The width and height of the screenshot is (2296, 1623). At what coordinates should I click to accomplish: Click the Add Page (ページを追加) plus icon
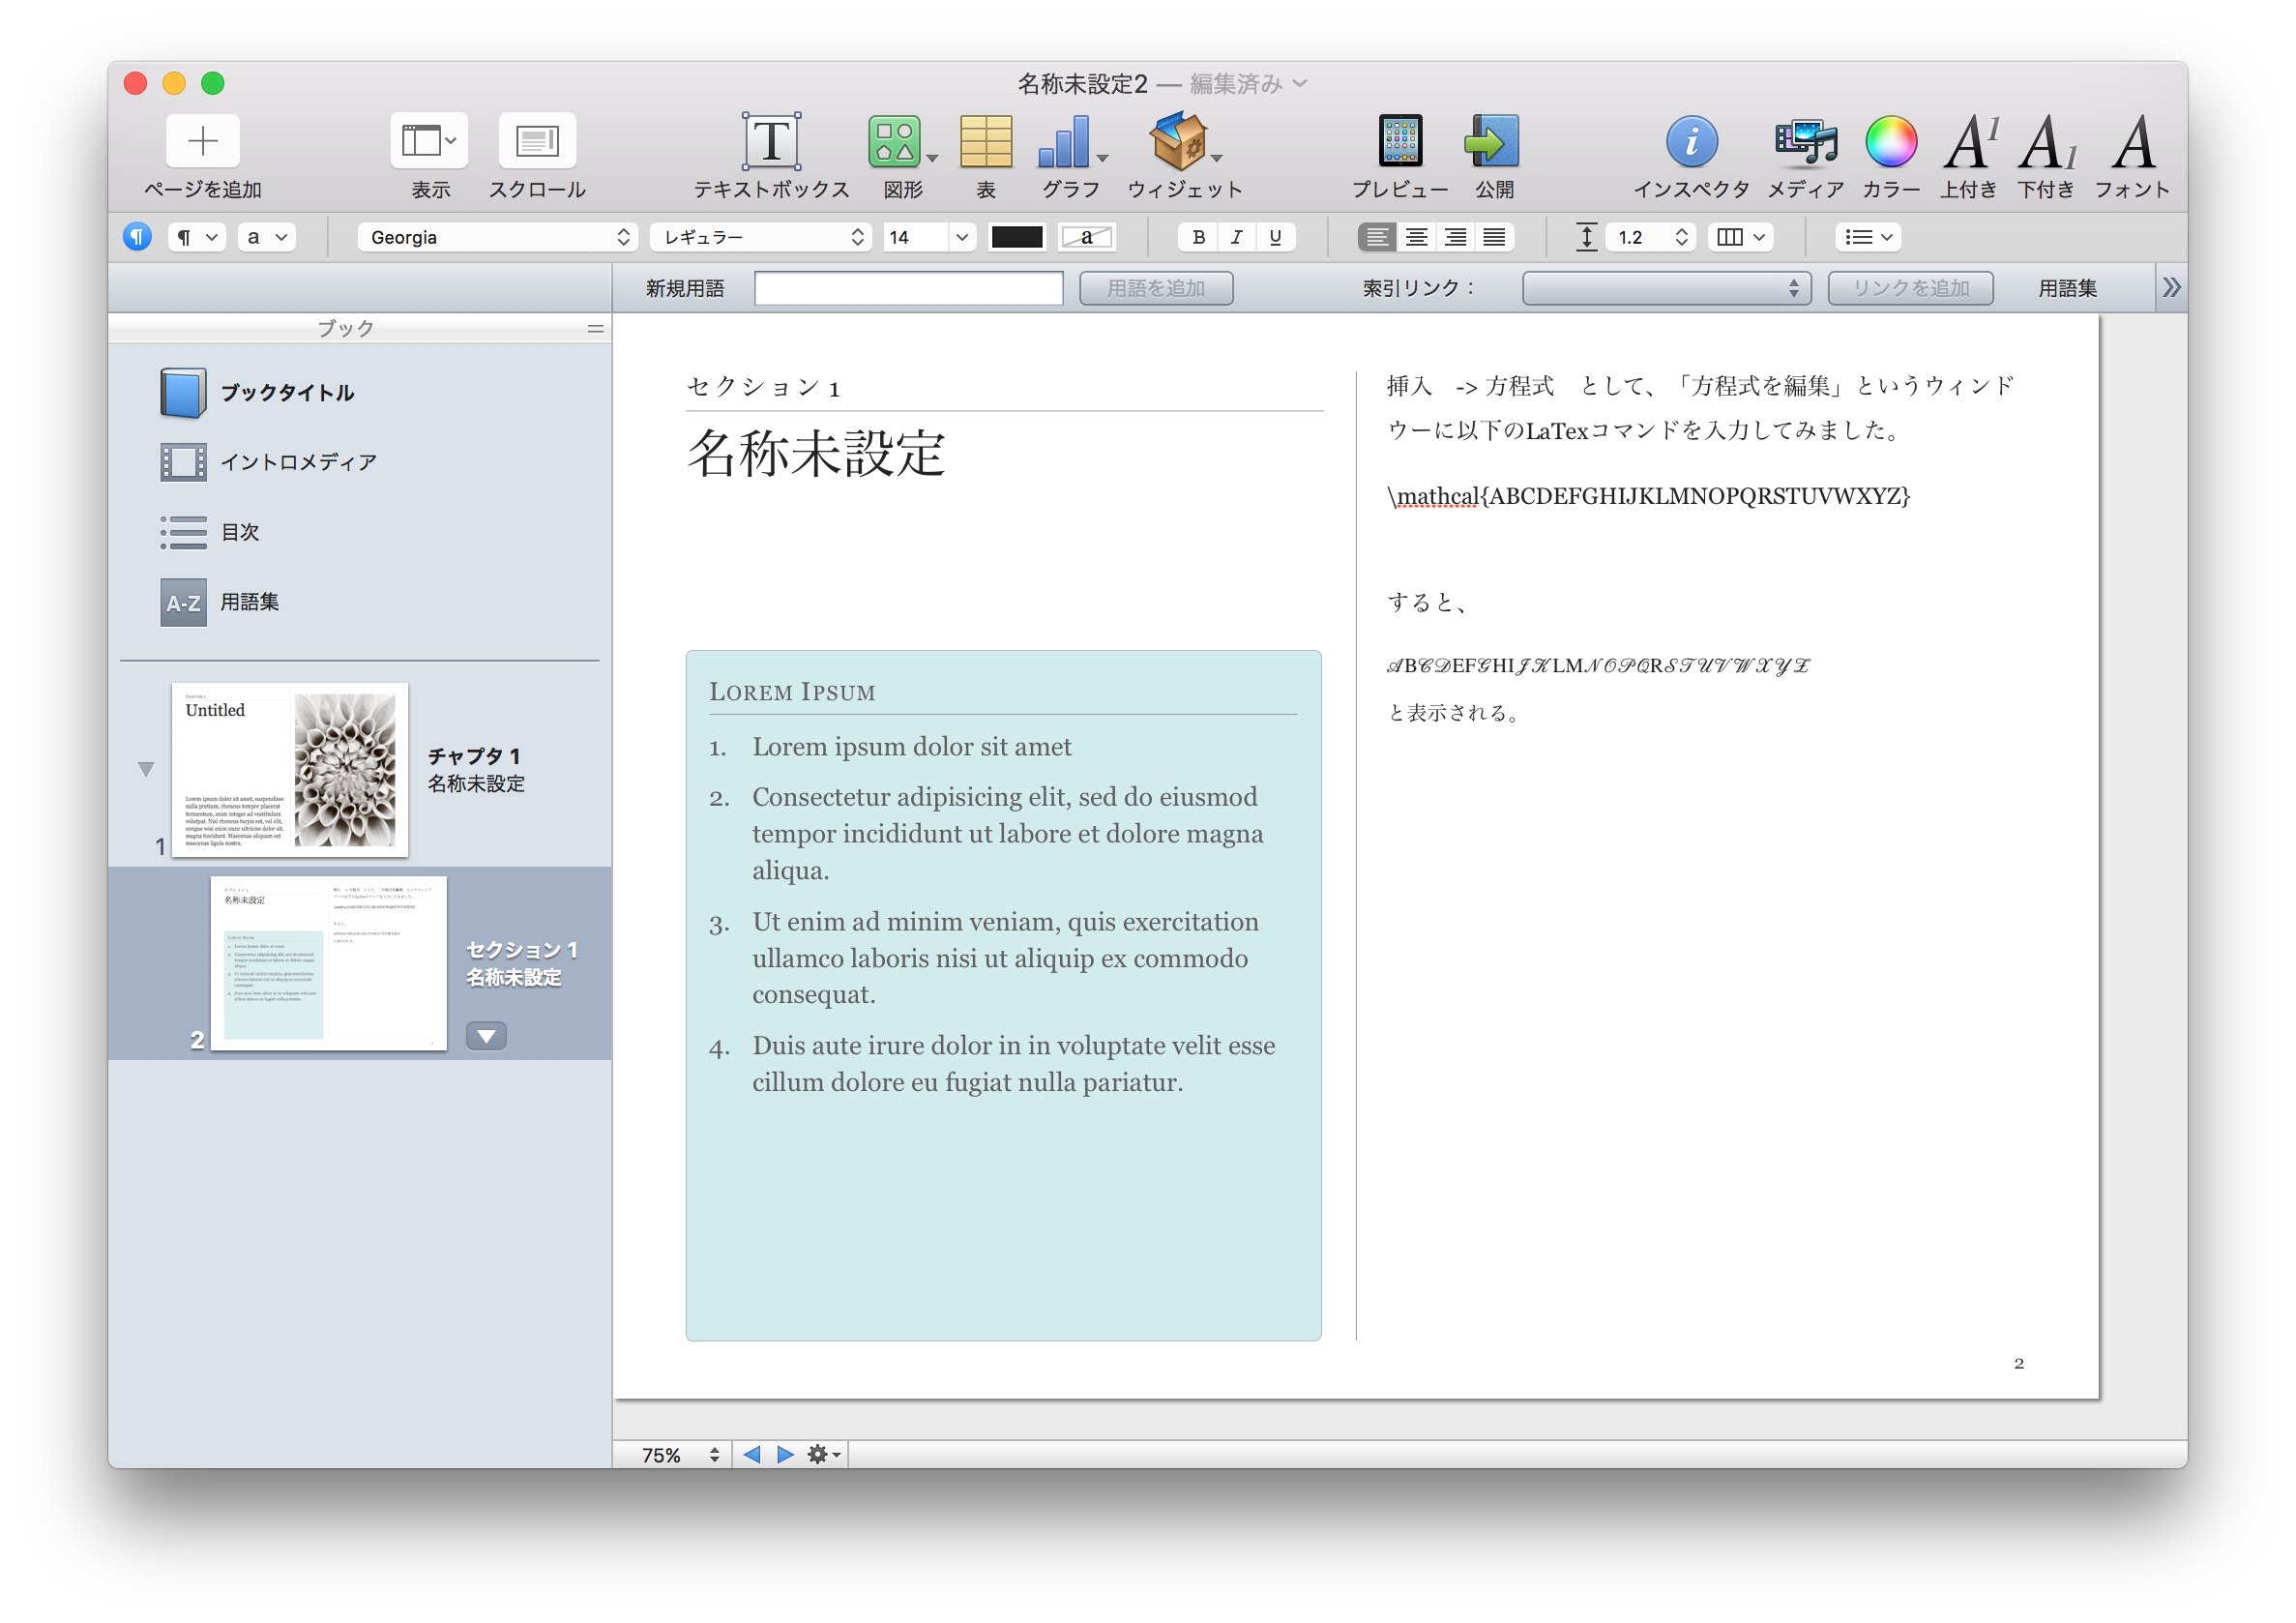point(203,141)
